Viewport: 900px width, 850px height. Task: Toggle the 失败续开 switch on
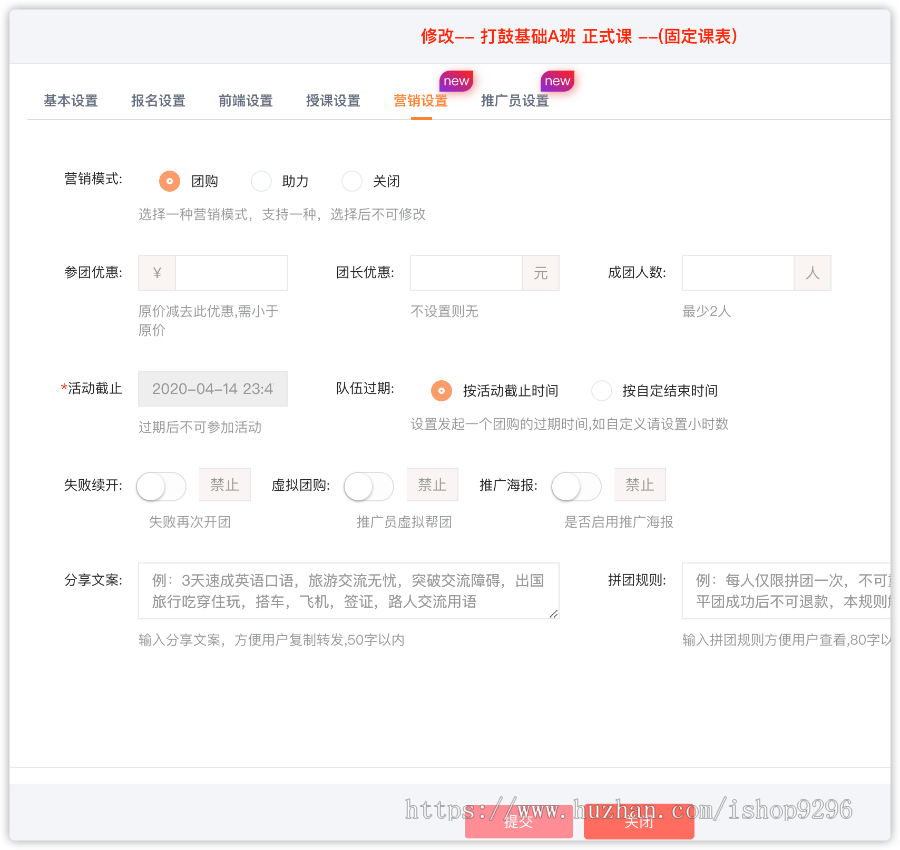coord(160,484)
